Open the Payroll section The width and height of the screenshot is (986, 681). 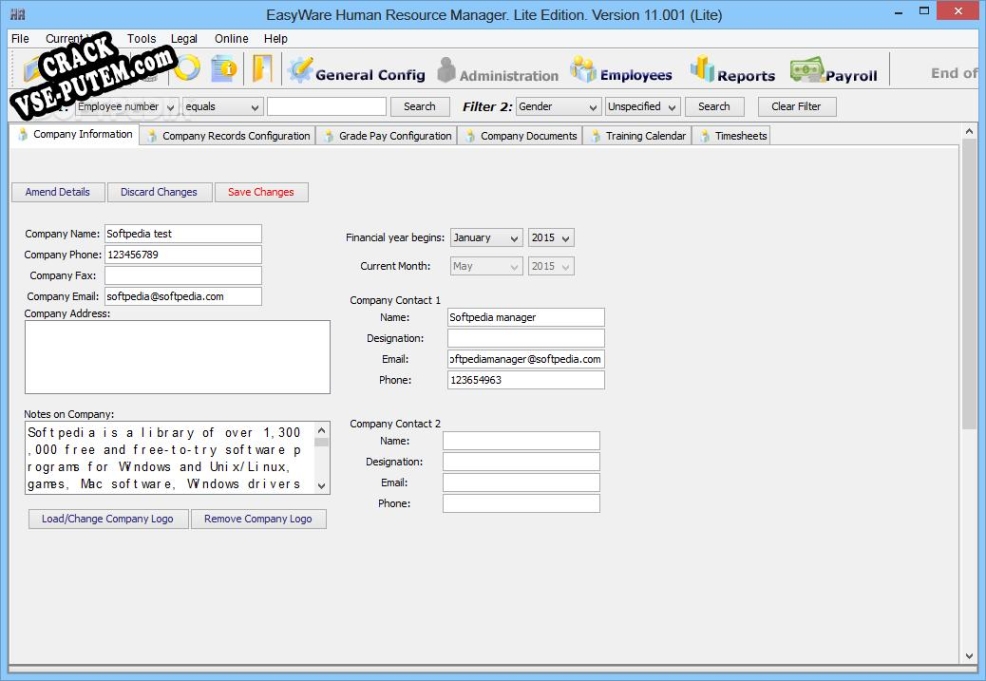[x=833, y=70]
